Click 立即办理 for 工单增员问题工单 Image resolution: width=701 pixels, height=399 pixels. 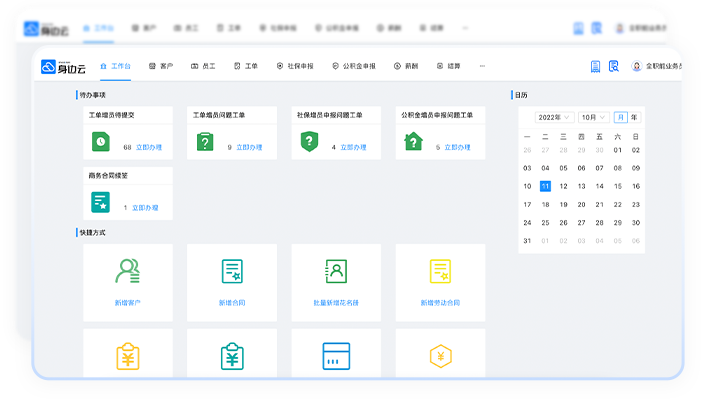249,147
